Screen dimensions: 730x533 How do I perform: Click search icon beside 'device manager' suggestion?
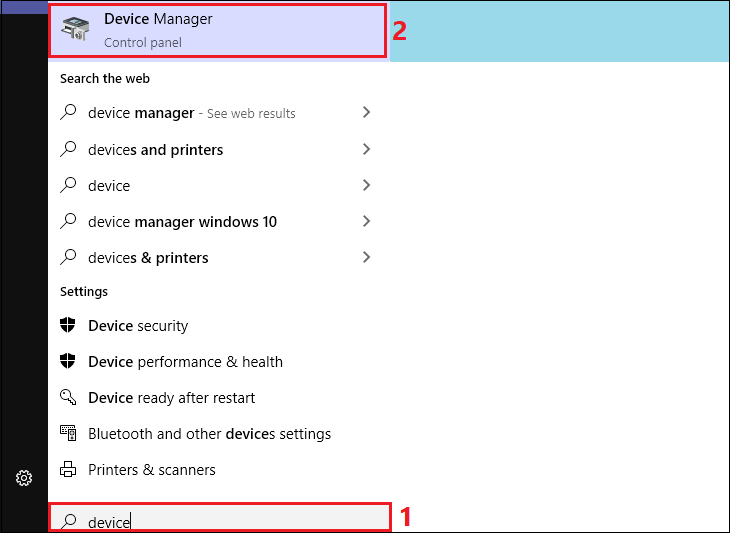[x=68, y=112]
